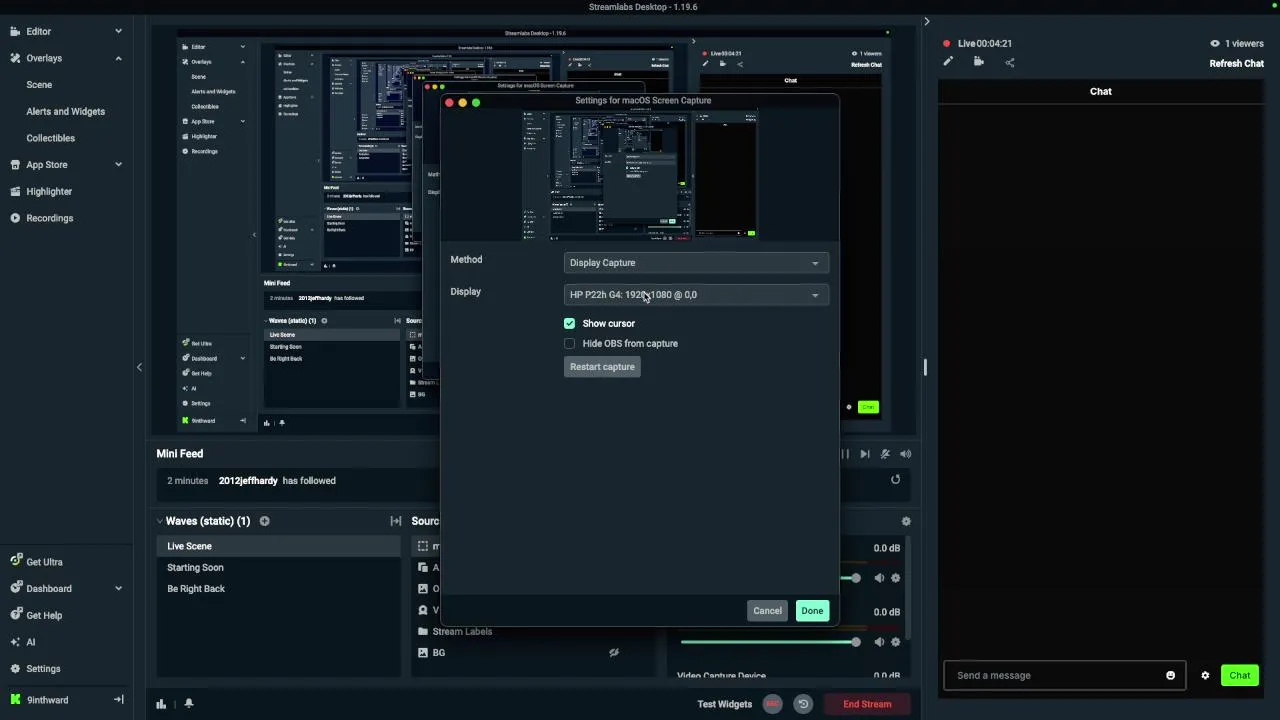This screenshot has height=720, width=1280.
Task: Toggle the mute alerts icon in the Mini Feed
Action: (885, 454)
